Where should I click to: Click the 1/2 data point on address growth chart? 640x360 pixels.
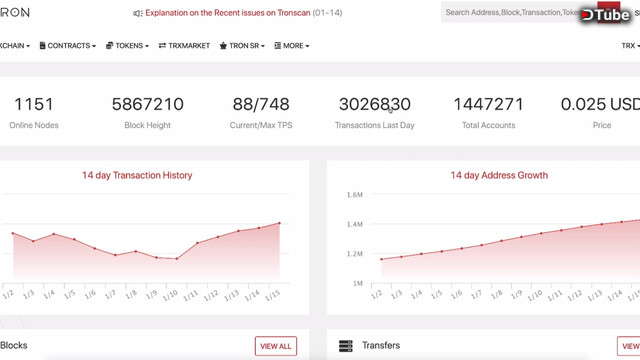point(382,259)
